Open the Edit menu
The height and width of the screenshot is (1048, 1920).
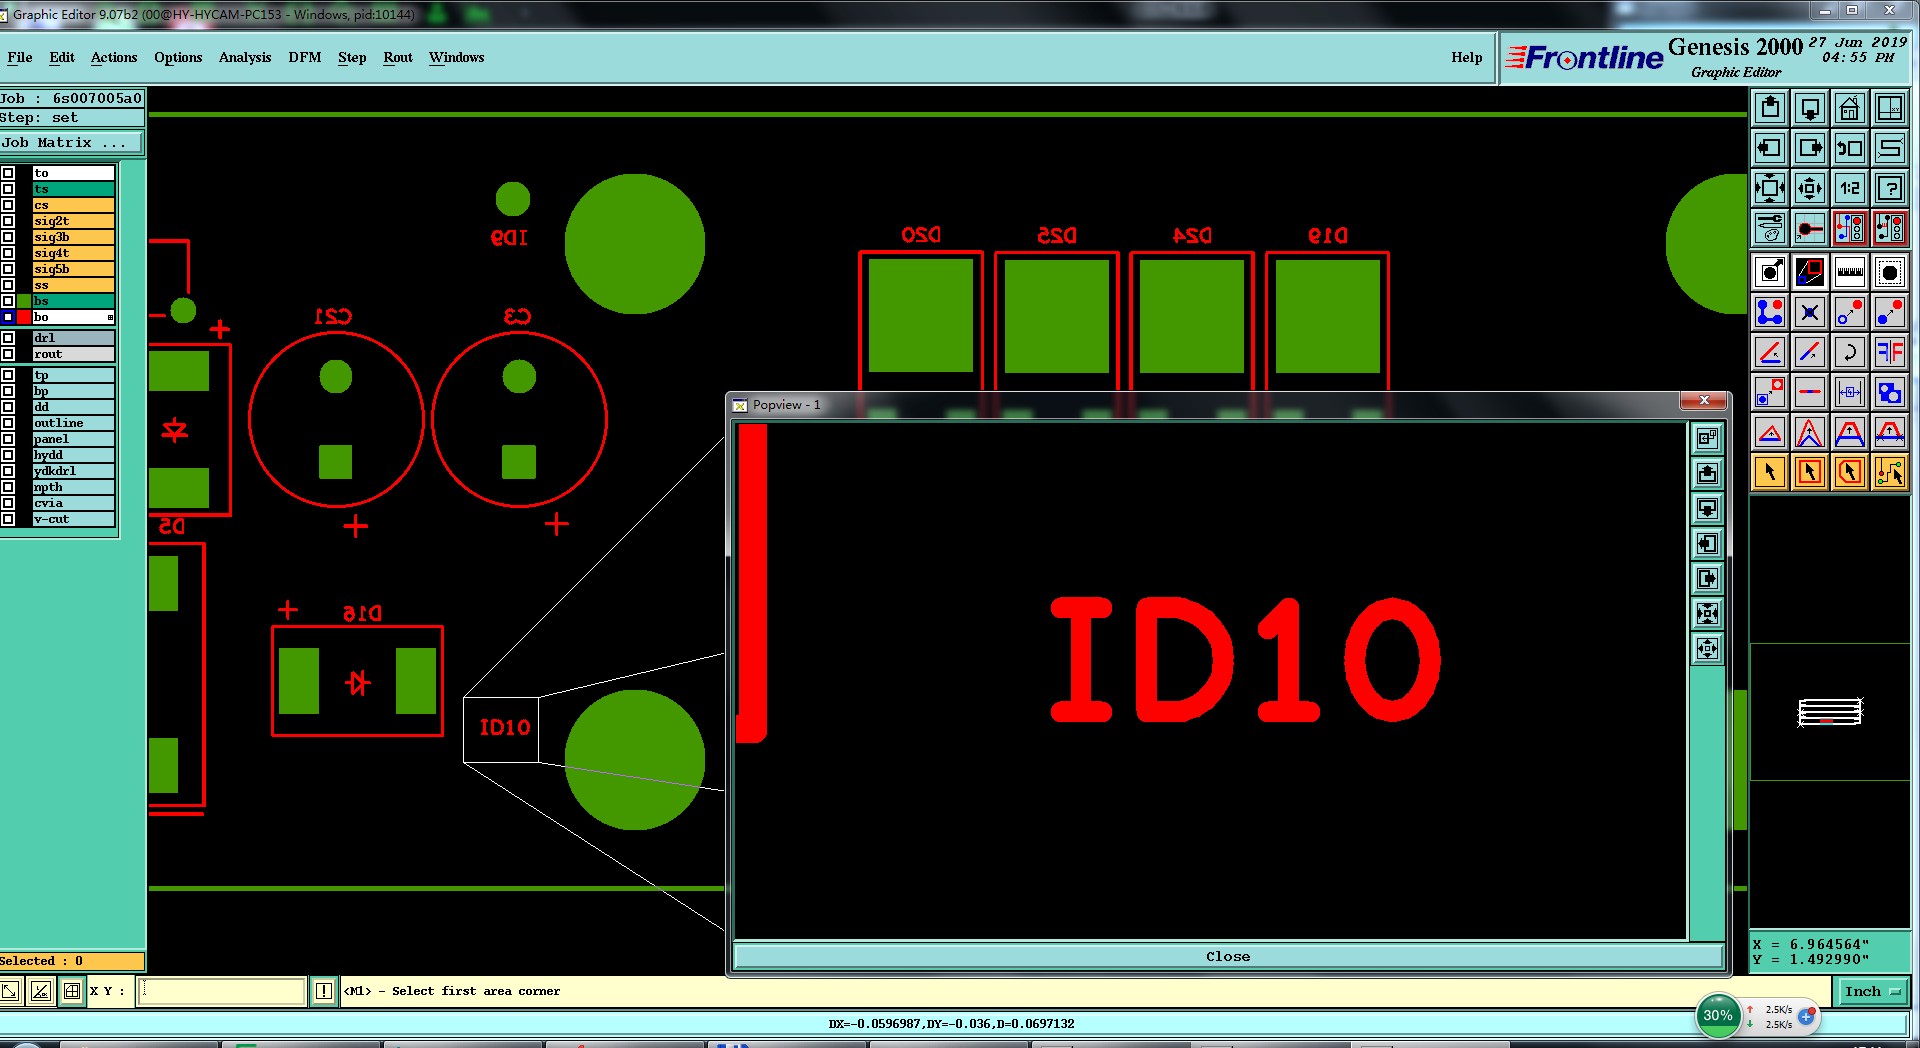(62, 57)
